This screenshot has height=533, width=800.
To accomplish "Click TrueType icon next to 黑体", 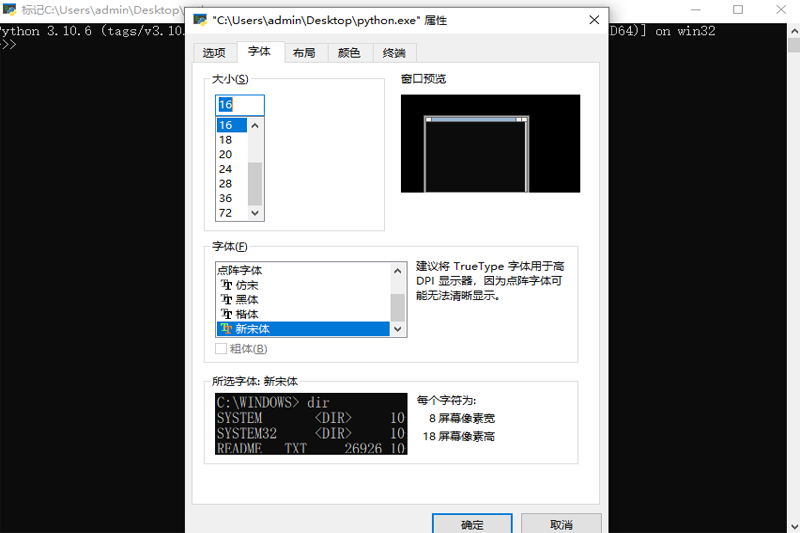I will (227, 299).
